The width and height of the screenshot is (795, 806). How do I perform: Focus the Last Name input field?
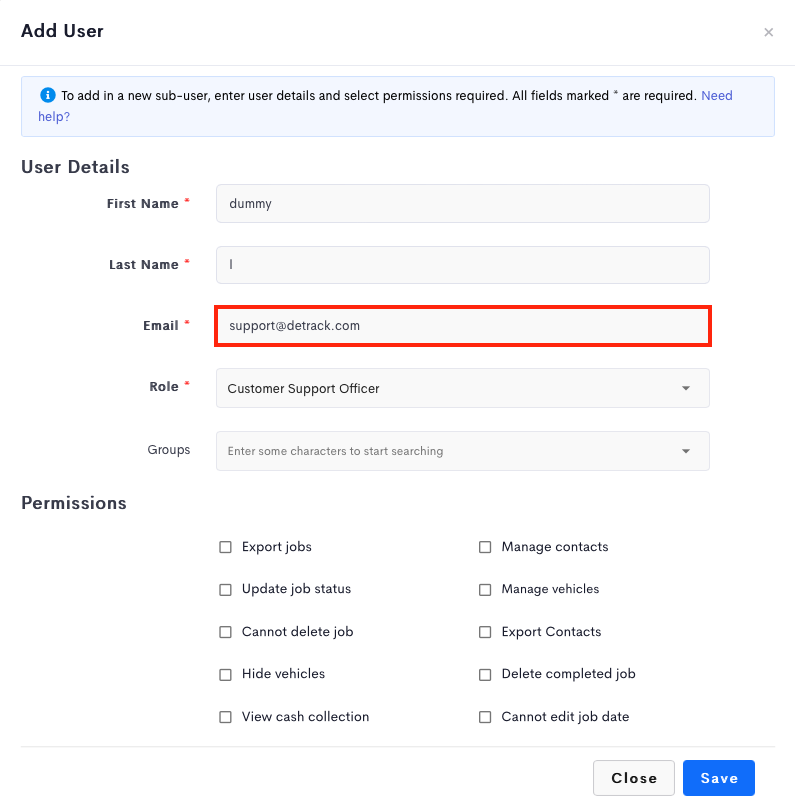click(463, 265)
